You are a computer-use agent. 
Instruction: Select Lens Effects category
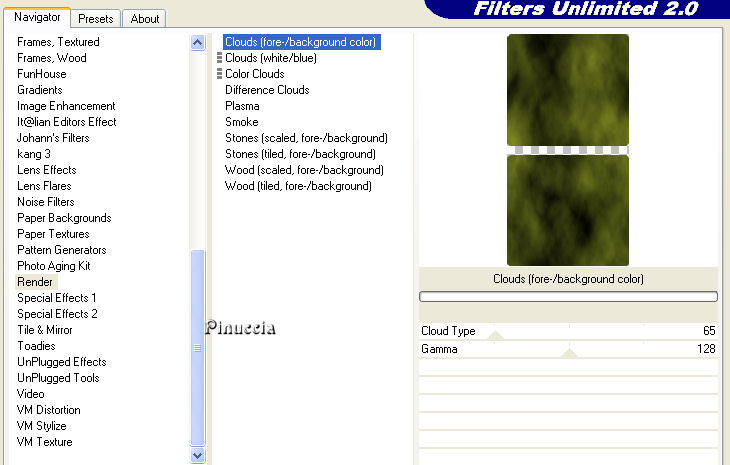tap(47, 169)
